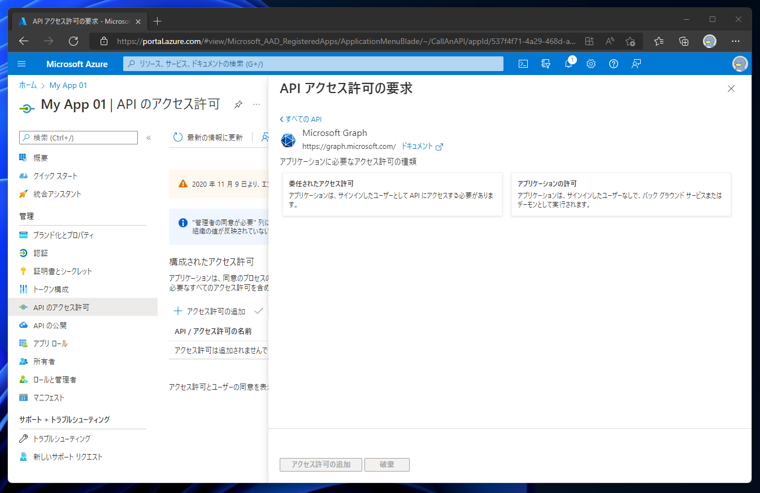Add this page to favorites star
The width and height of the screenshot is (760, 493).
click(630, 41)
